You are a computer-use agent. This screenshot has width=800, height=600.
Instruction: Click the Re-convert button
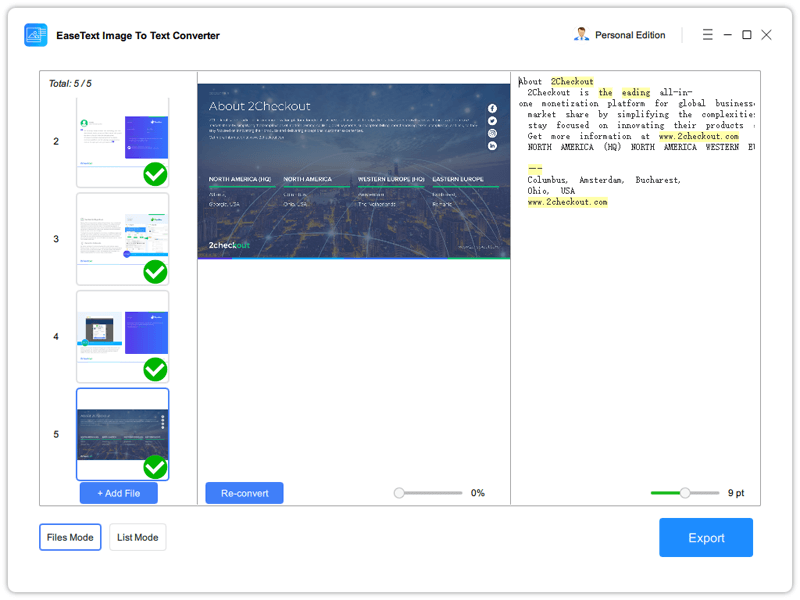point(244,493)
